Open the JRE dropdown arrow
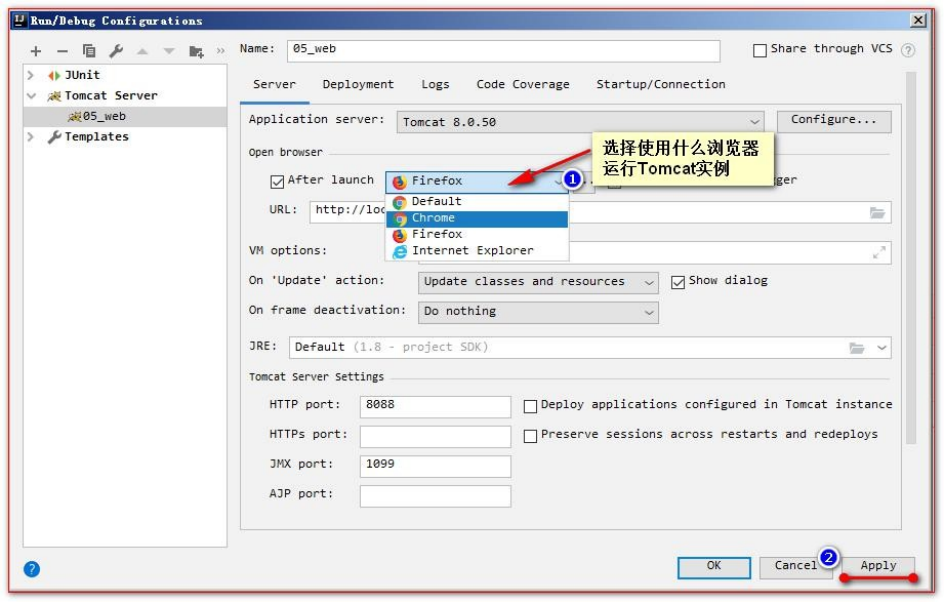Image resolution: width=945 pixels, height=602 pixels. pyautogui.click(x=882, y=348)
